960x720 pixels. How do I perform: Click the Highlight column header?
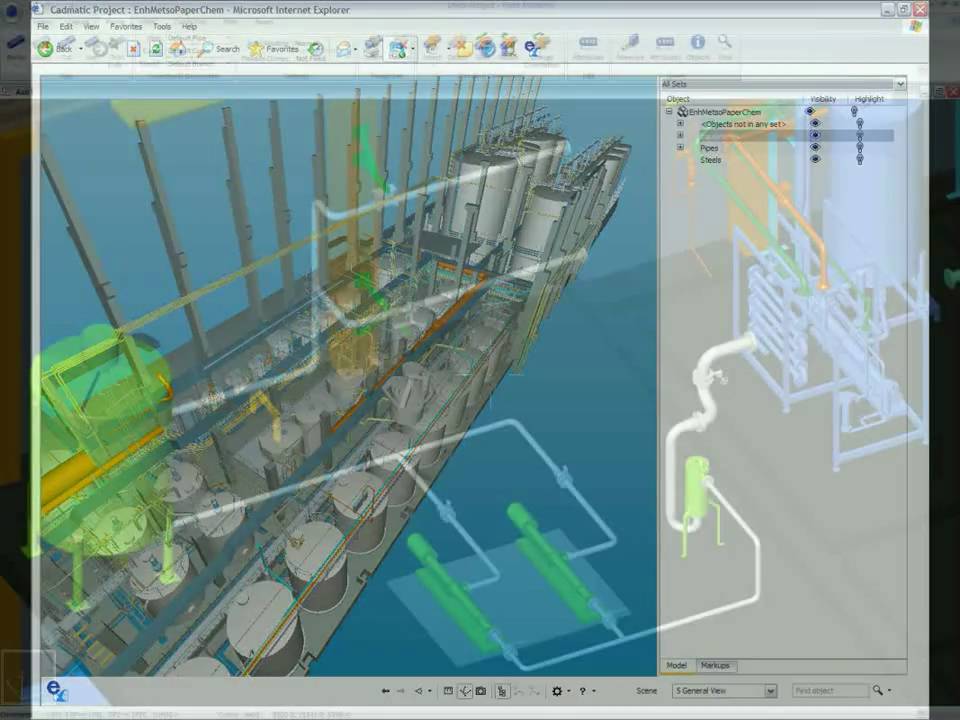(x=869, y=99)
